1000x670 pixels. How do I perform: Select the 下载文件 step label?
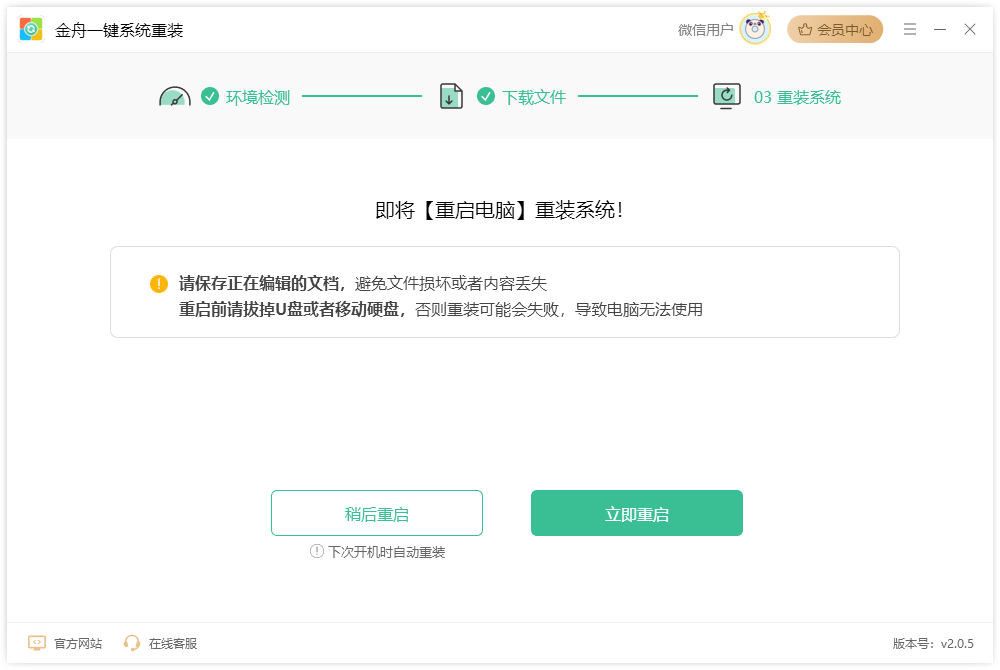coord(534,98)
